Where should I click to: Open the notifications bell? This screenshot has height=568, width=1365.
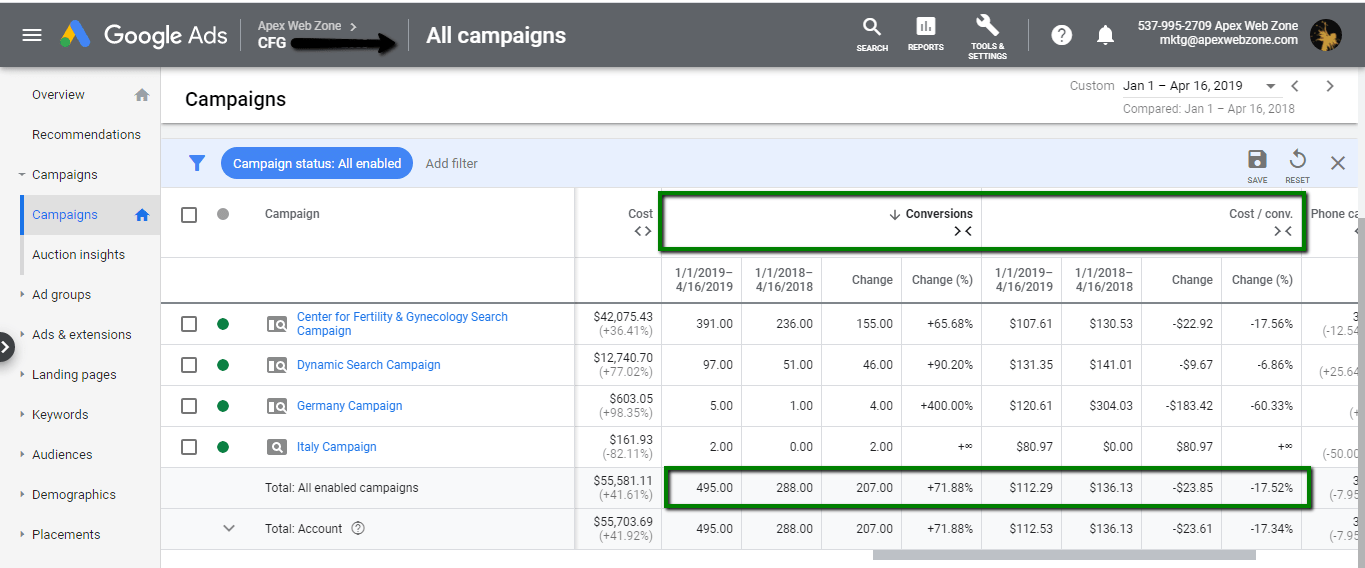(x=1105, y=35)
